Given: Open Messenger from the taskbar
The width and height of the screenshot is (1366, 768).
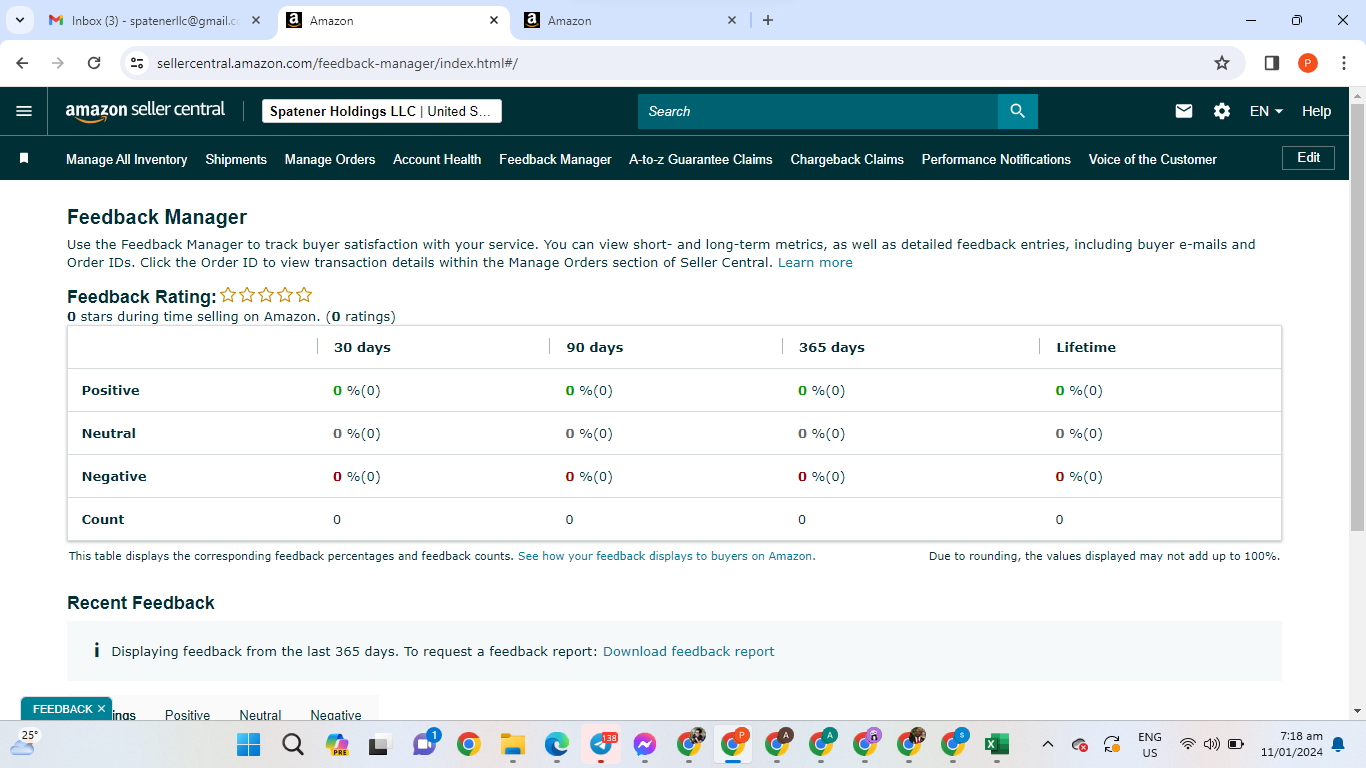Looking at the screenshot, I should click(x=645, y=745).
